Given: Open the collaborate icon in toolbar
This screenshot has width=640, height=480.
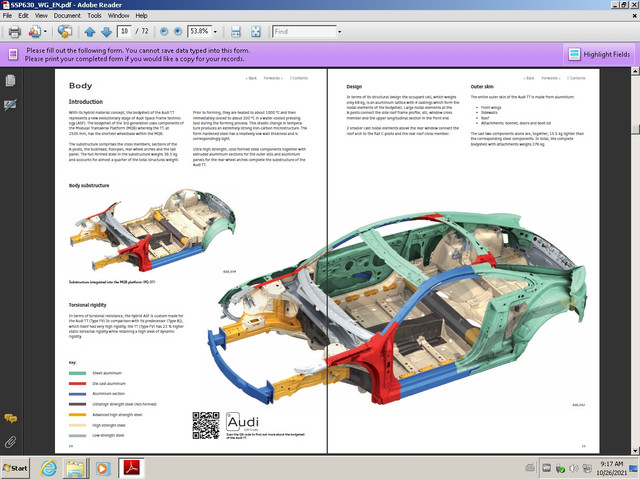Looking at the screenshot, I should 35,31.
